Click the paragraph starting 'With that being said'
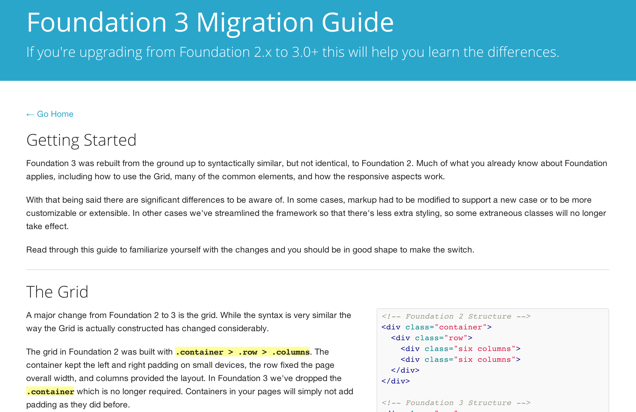Image resolution: width=636 pixels, height=412 pixels. coord(316,213)
